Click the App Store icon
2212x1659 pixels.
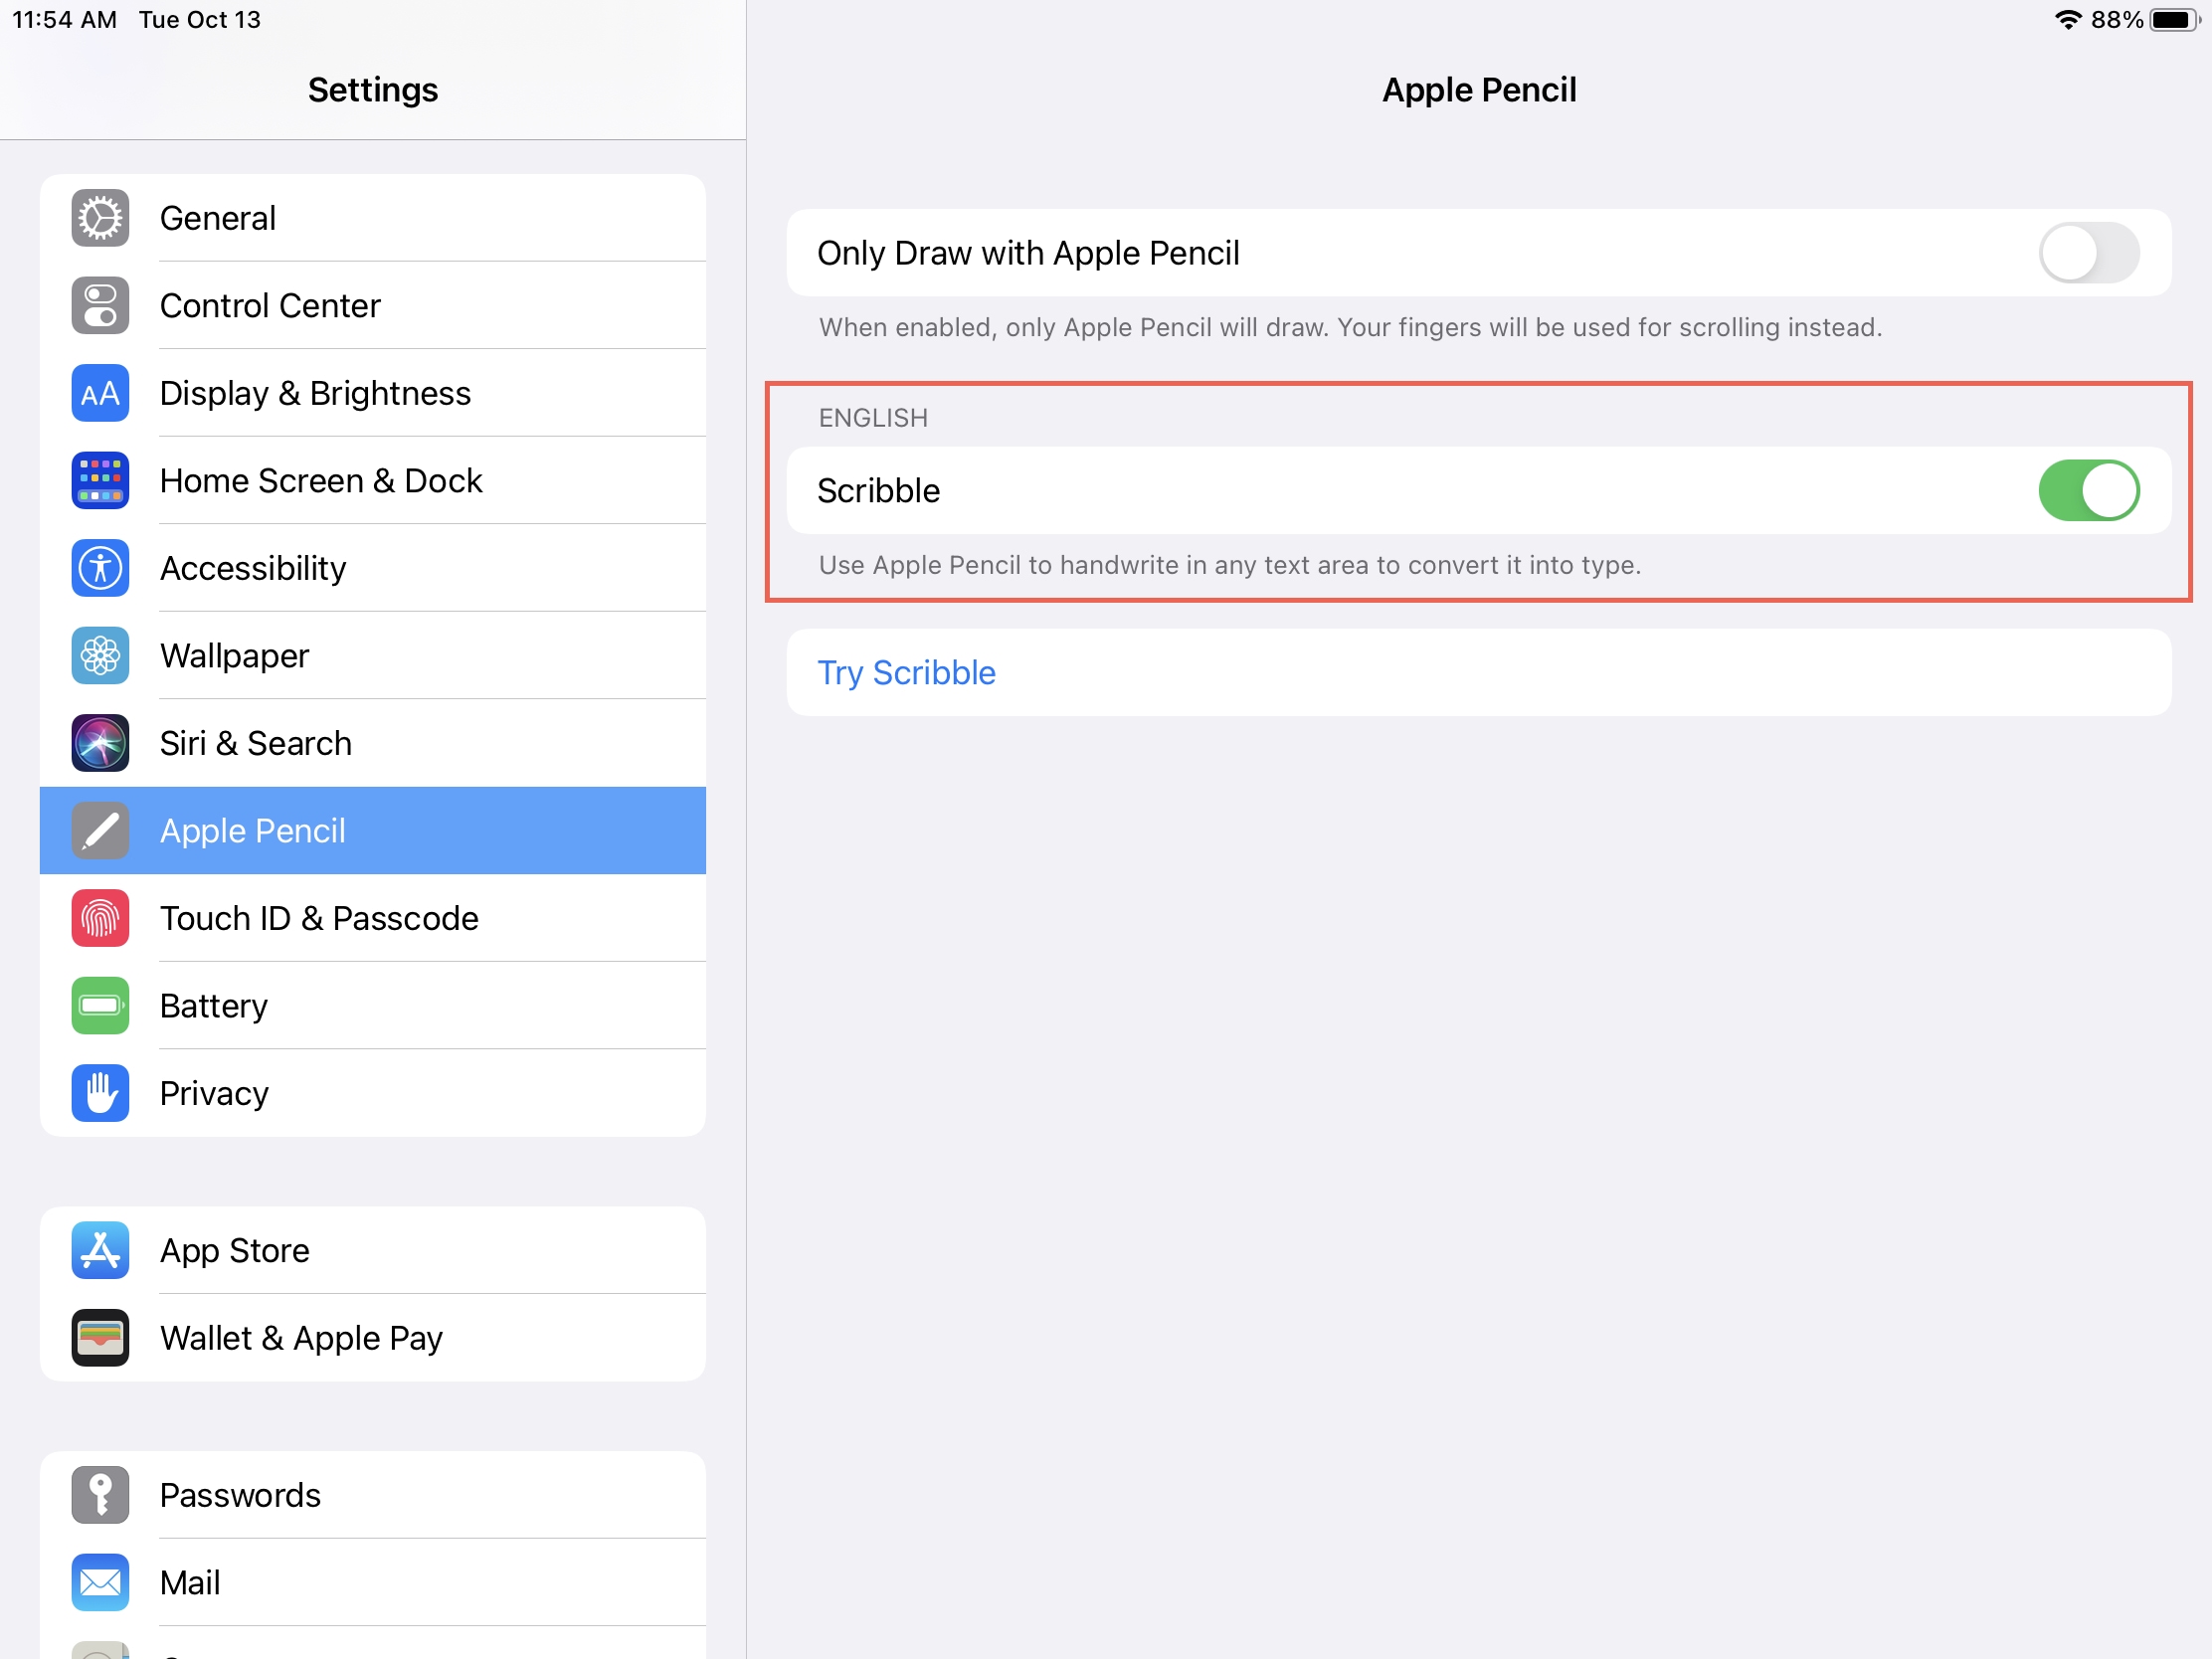100,1250
